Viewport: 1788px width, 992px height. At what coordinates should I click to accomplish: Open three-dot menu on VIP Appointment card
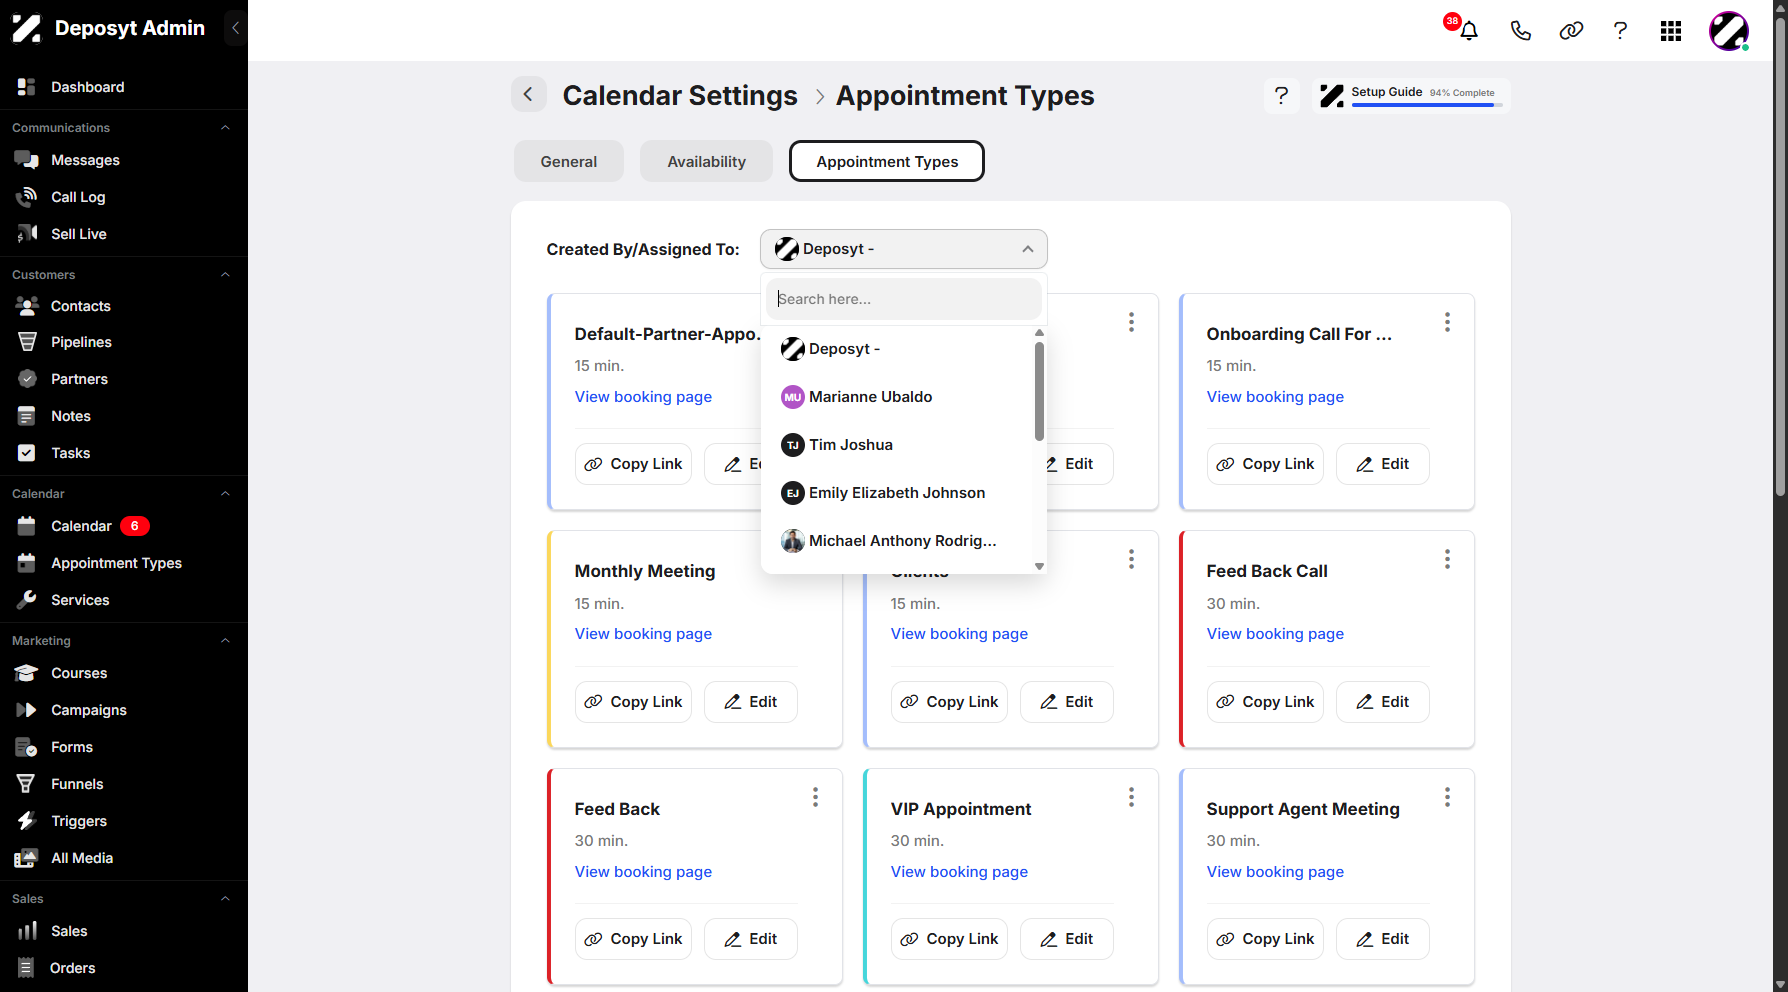point(1131,797)
